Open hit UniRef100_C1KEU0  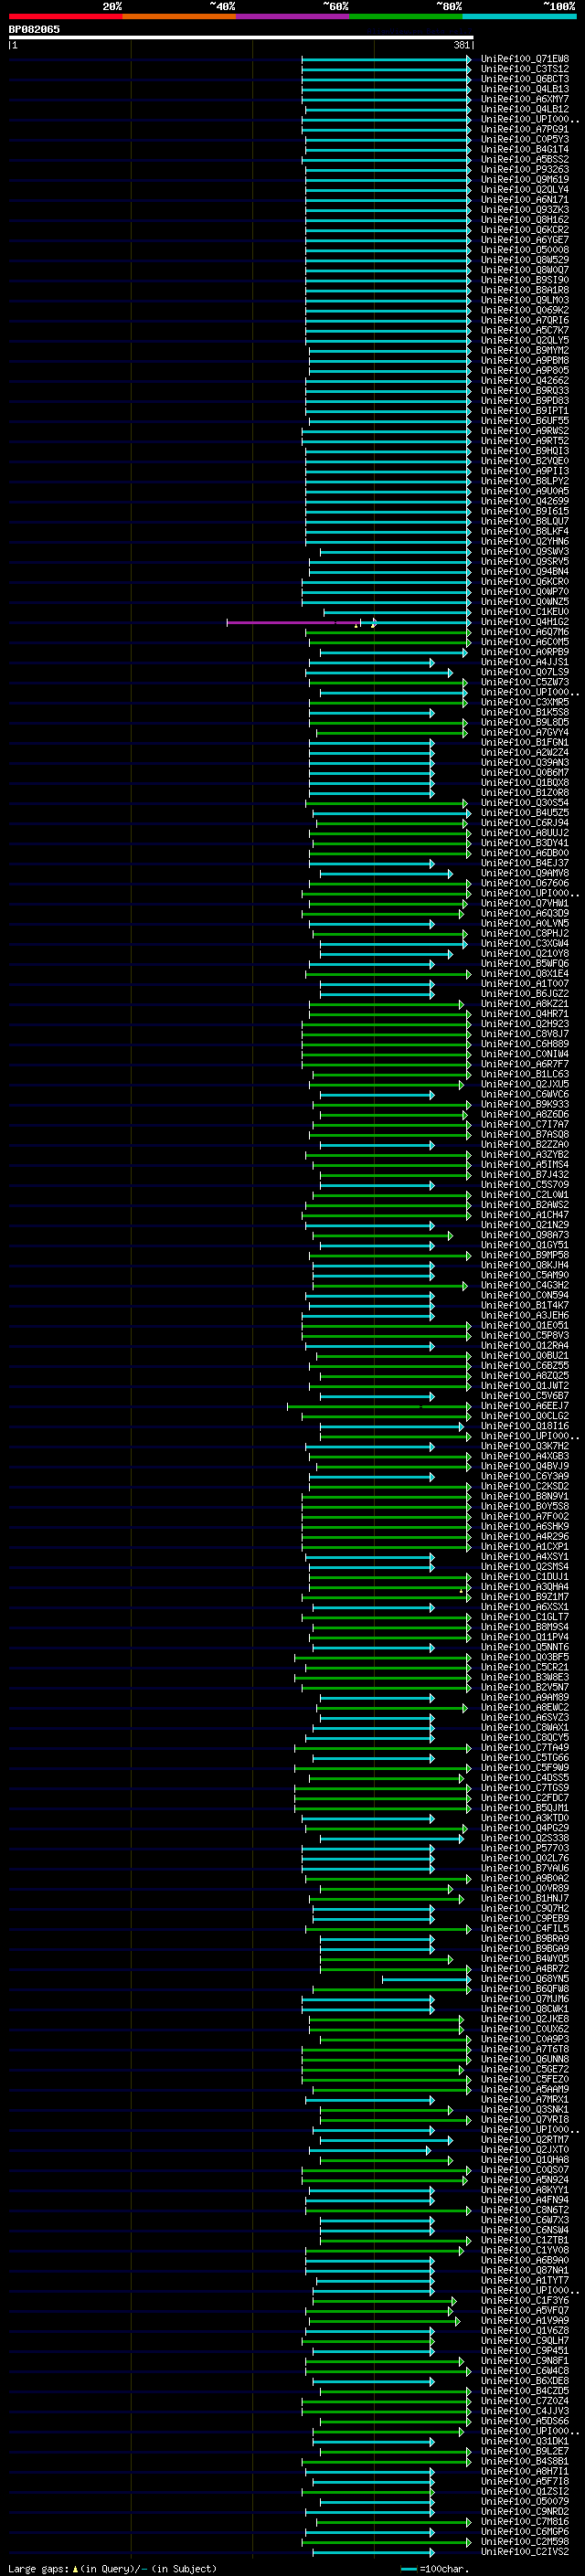(x=525, y=612)
